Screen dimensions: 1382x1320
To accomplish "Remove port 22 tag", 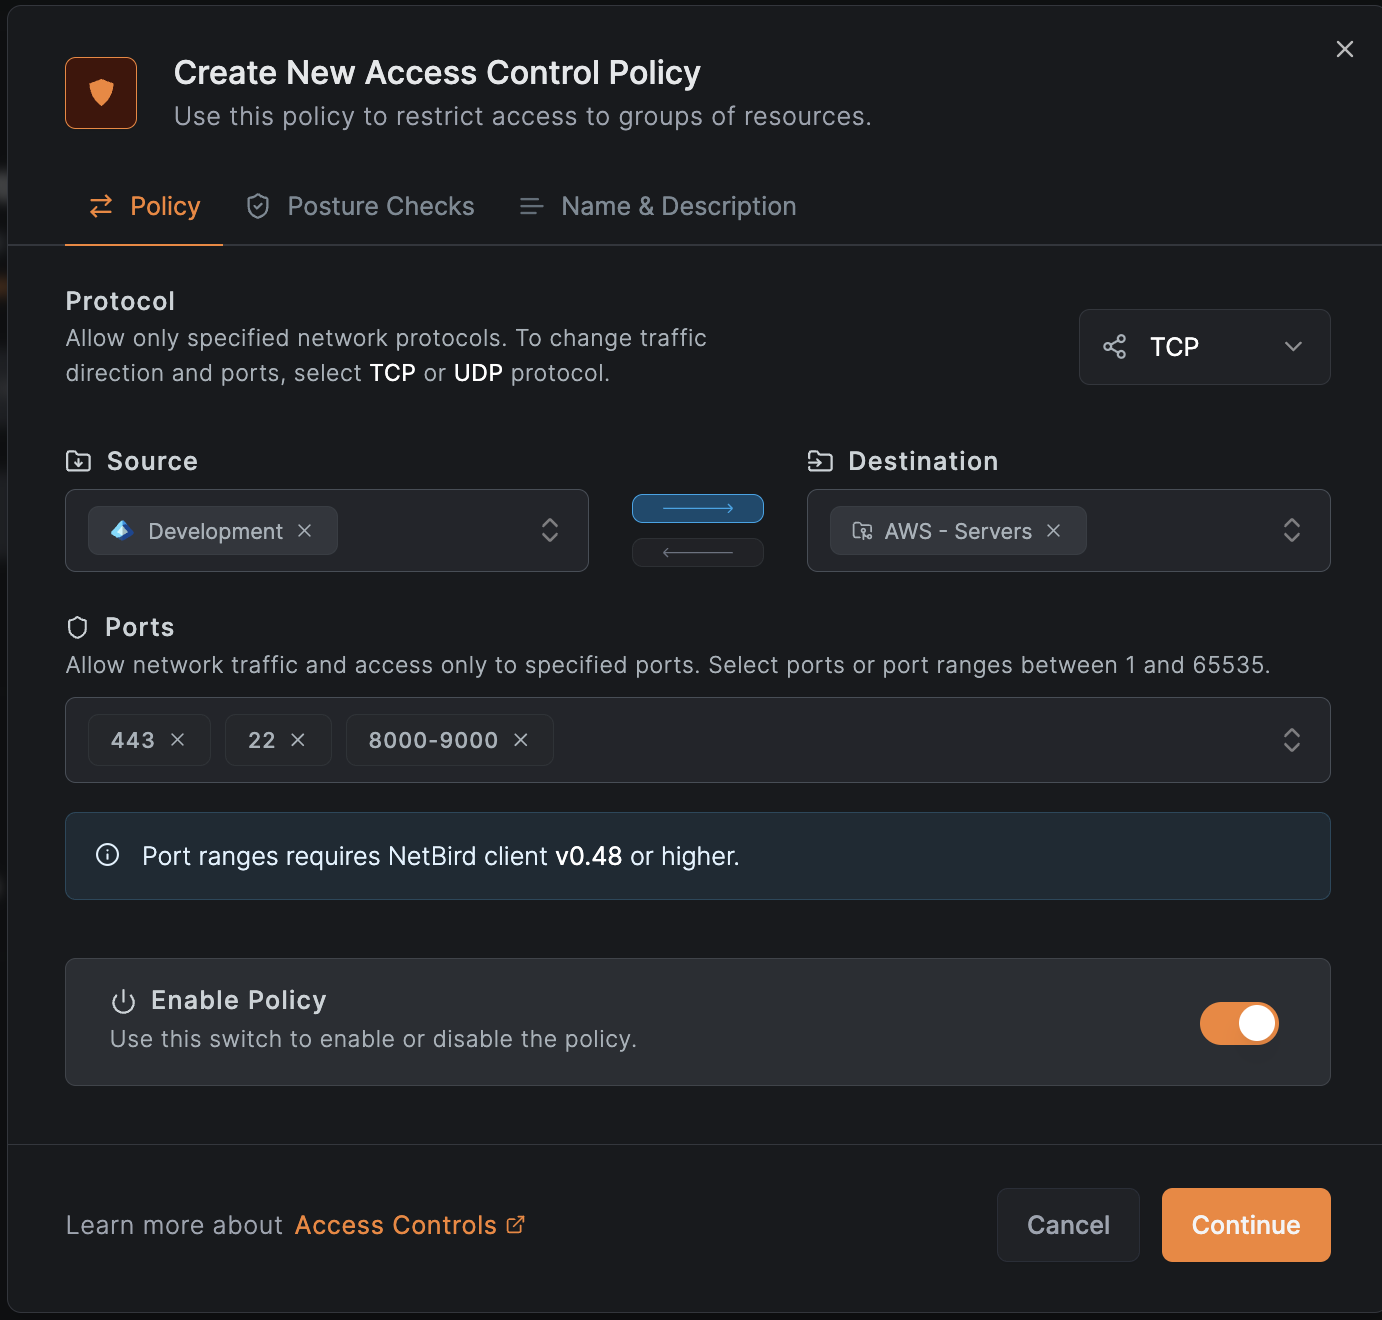I will click(x=298, y=740).
